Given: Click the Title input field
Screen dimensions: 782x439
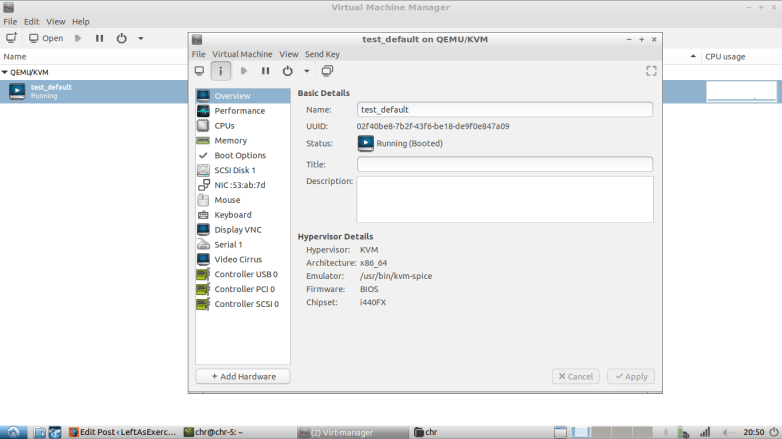Looking at the screenshot, I should 505,164.
